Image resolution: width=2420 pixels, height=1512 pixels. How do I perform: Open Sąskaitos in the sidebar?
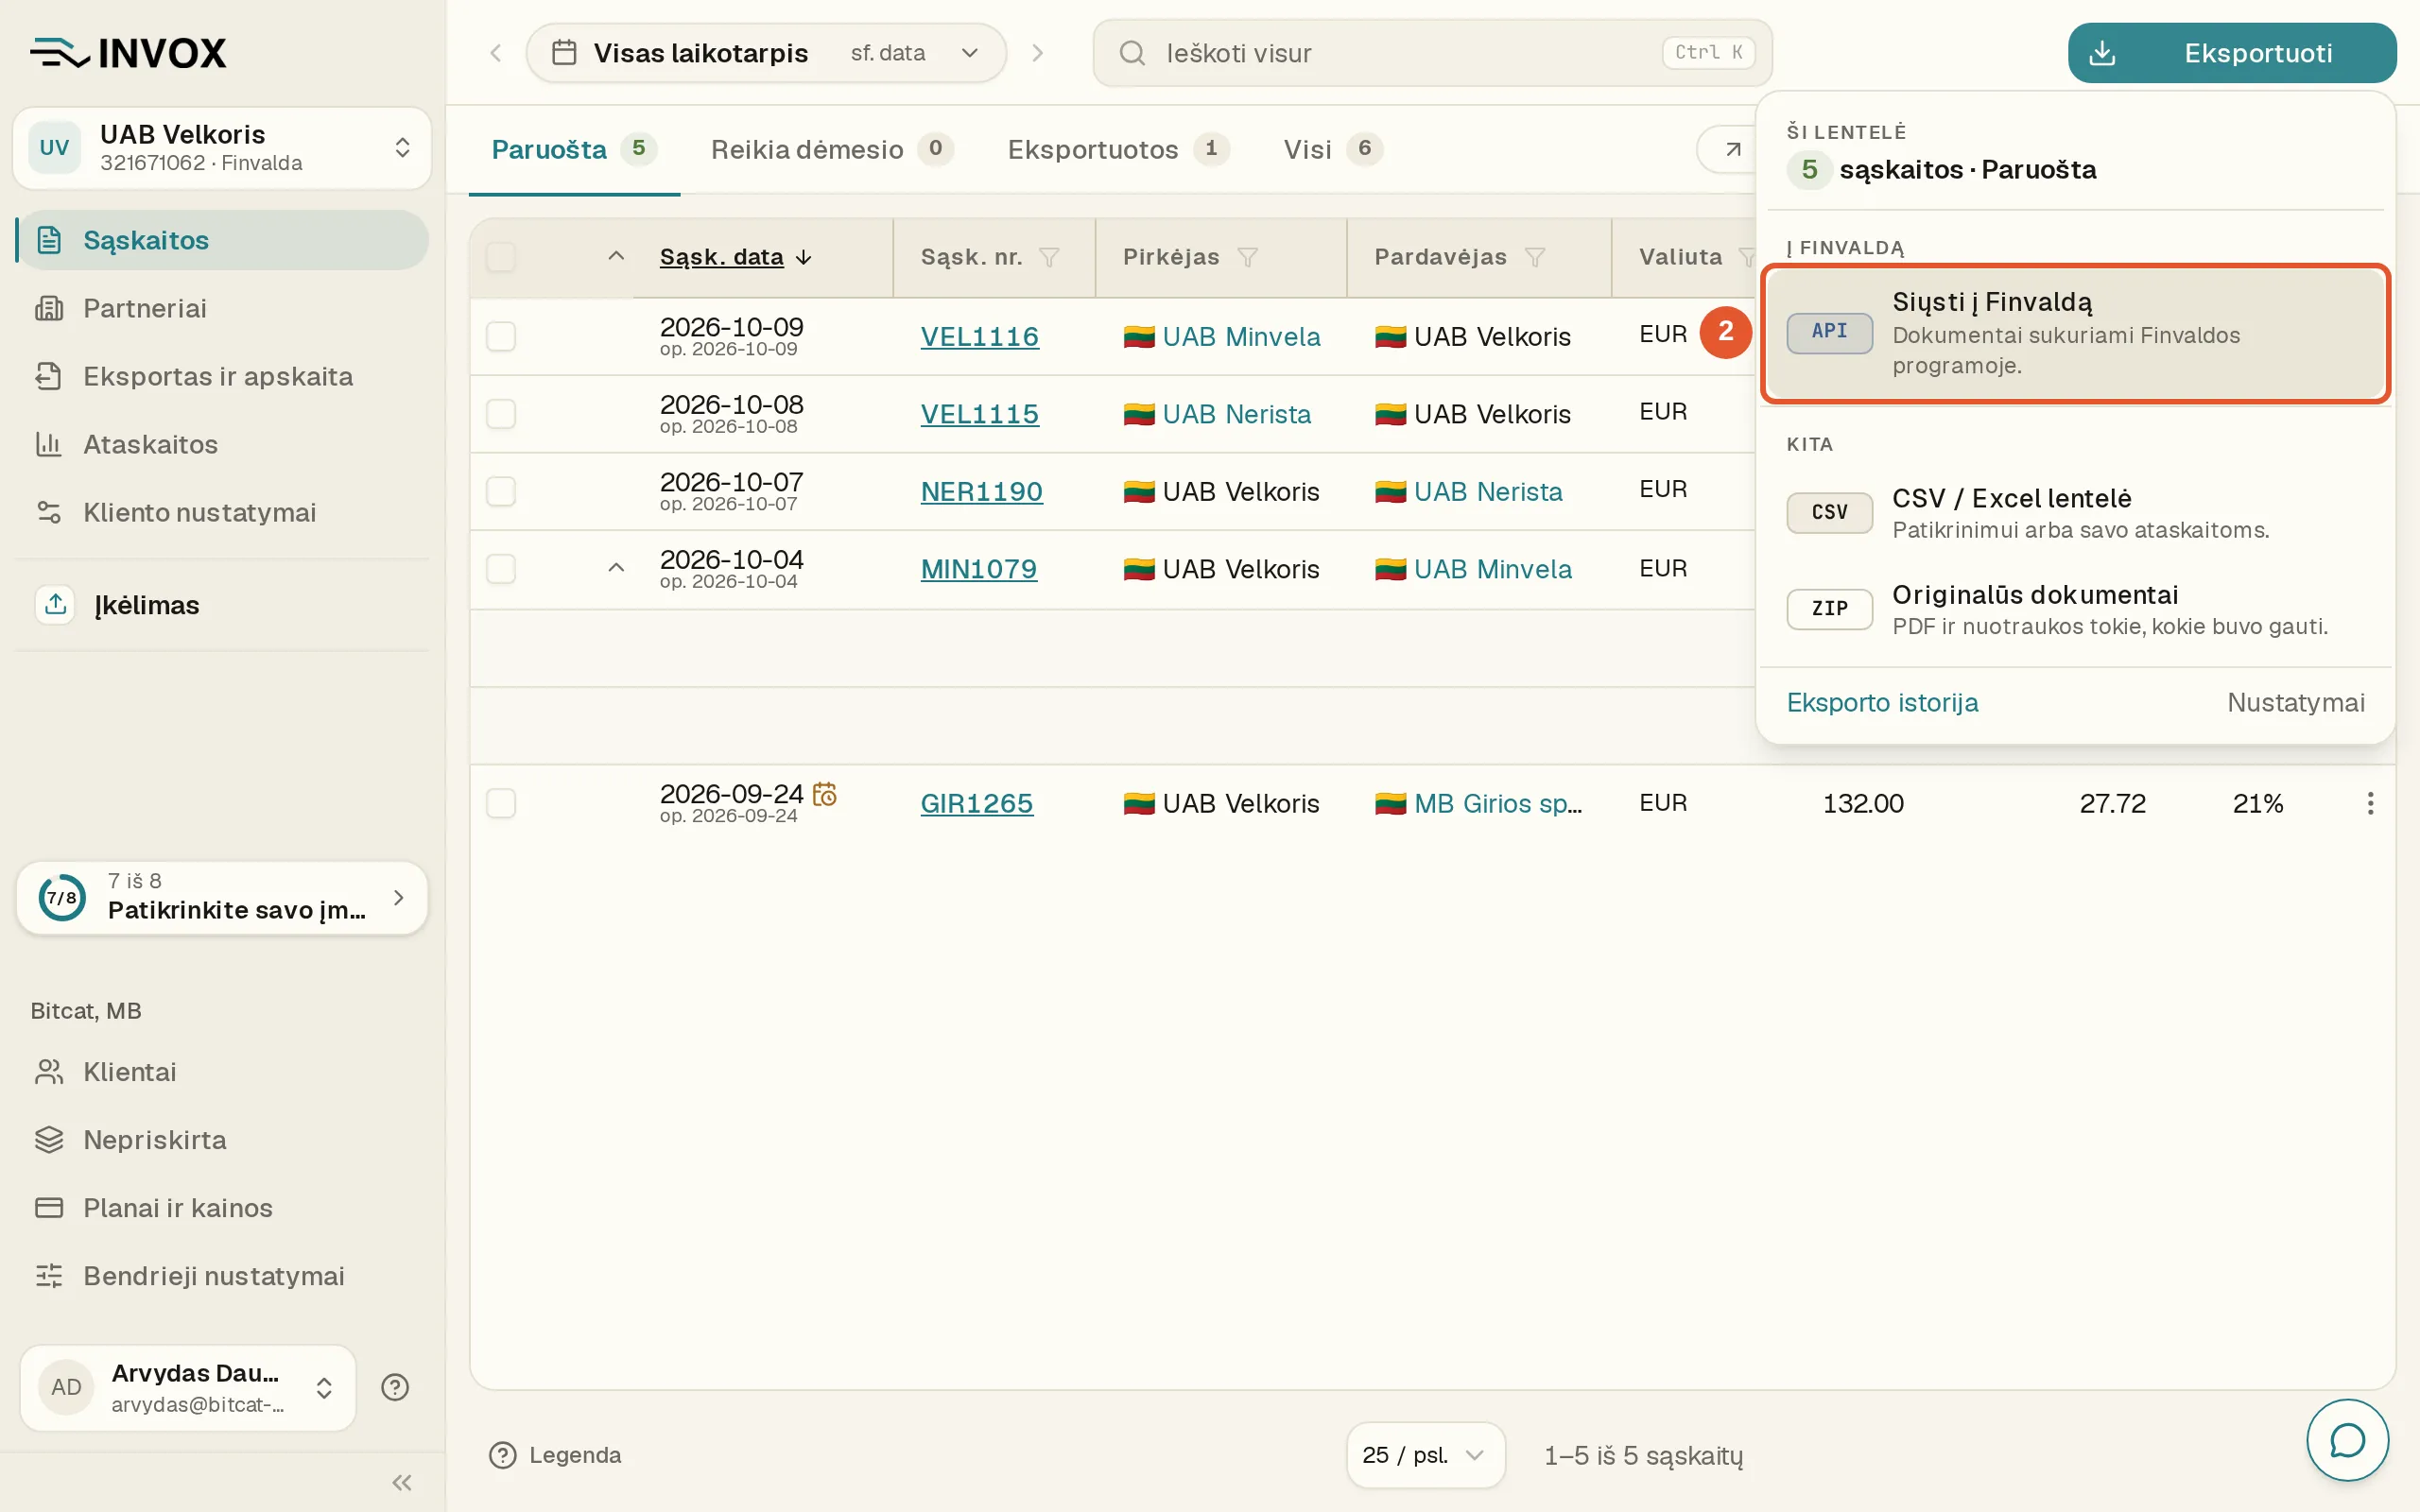coord(222,240)
